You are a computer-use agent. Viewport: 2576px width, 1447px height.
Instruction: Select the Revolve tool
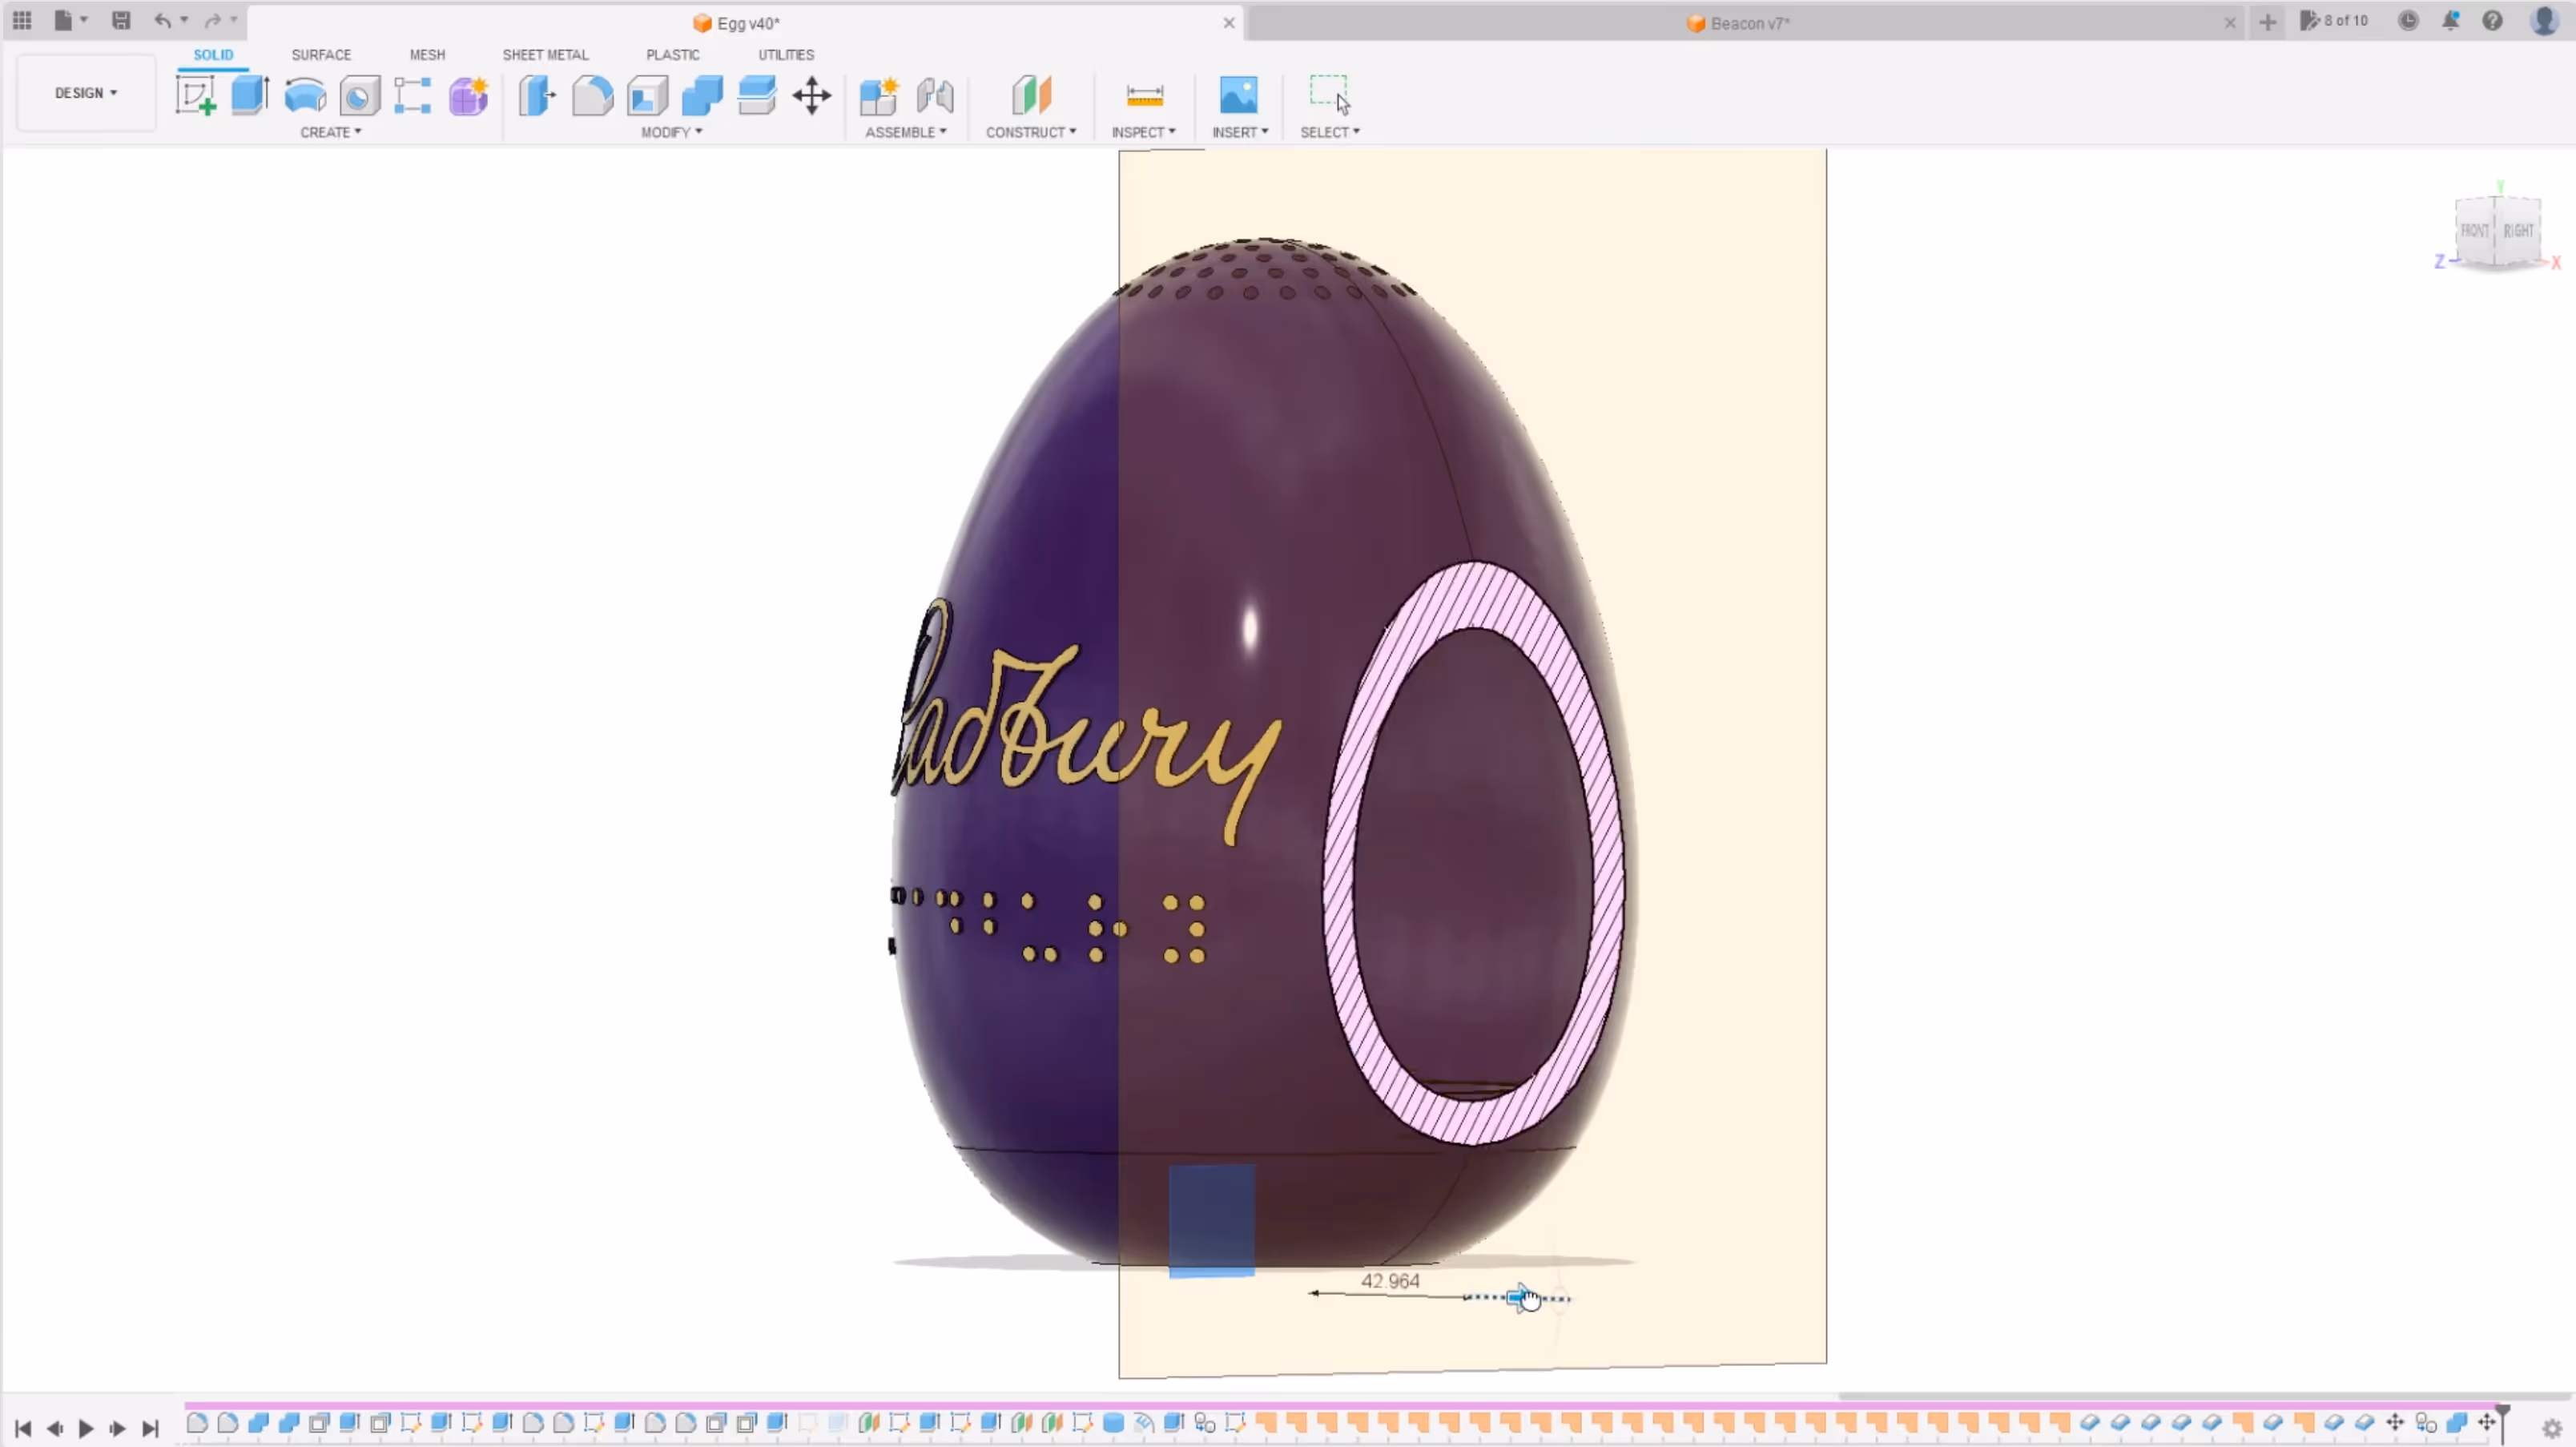[305, 96]
